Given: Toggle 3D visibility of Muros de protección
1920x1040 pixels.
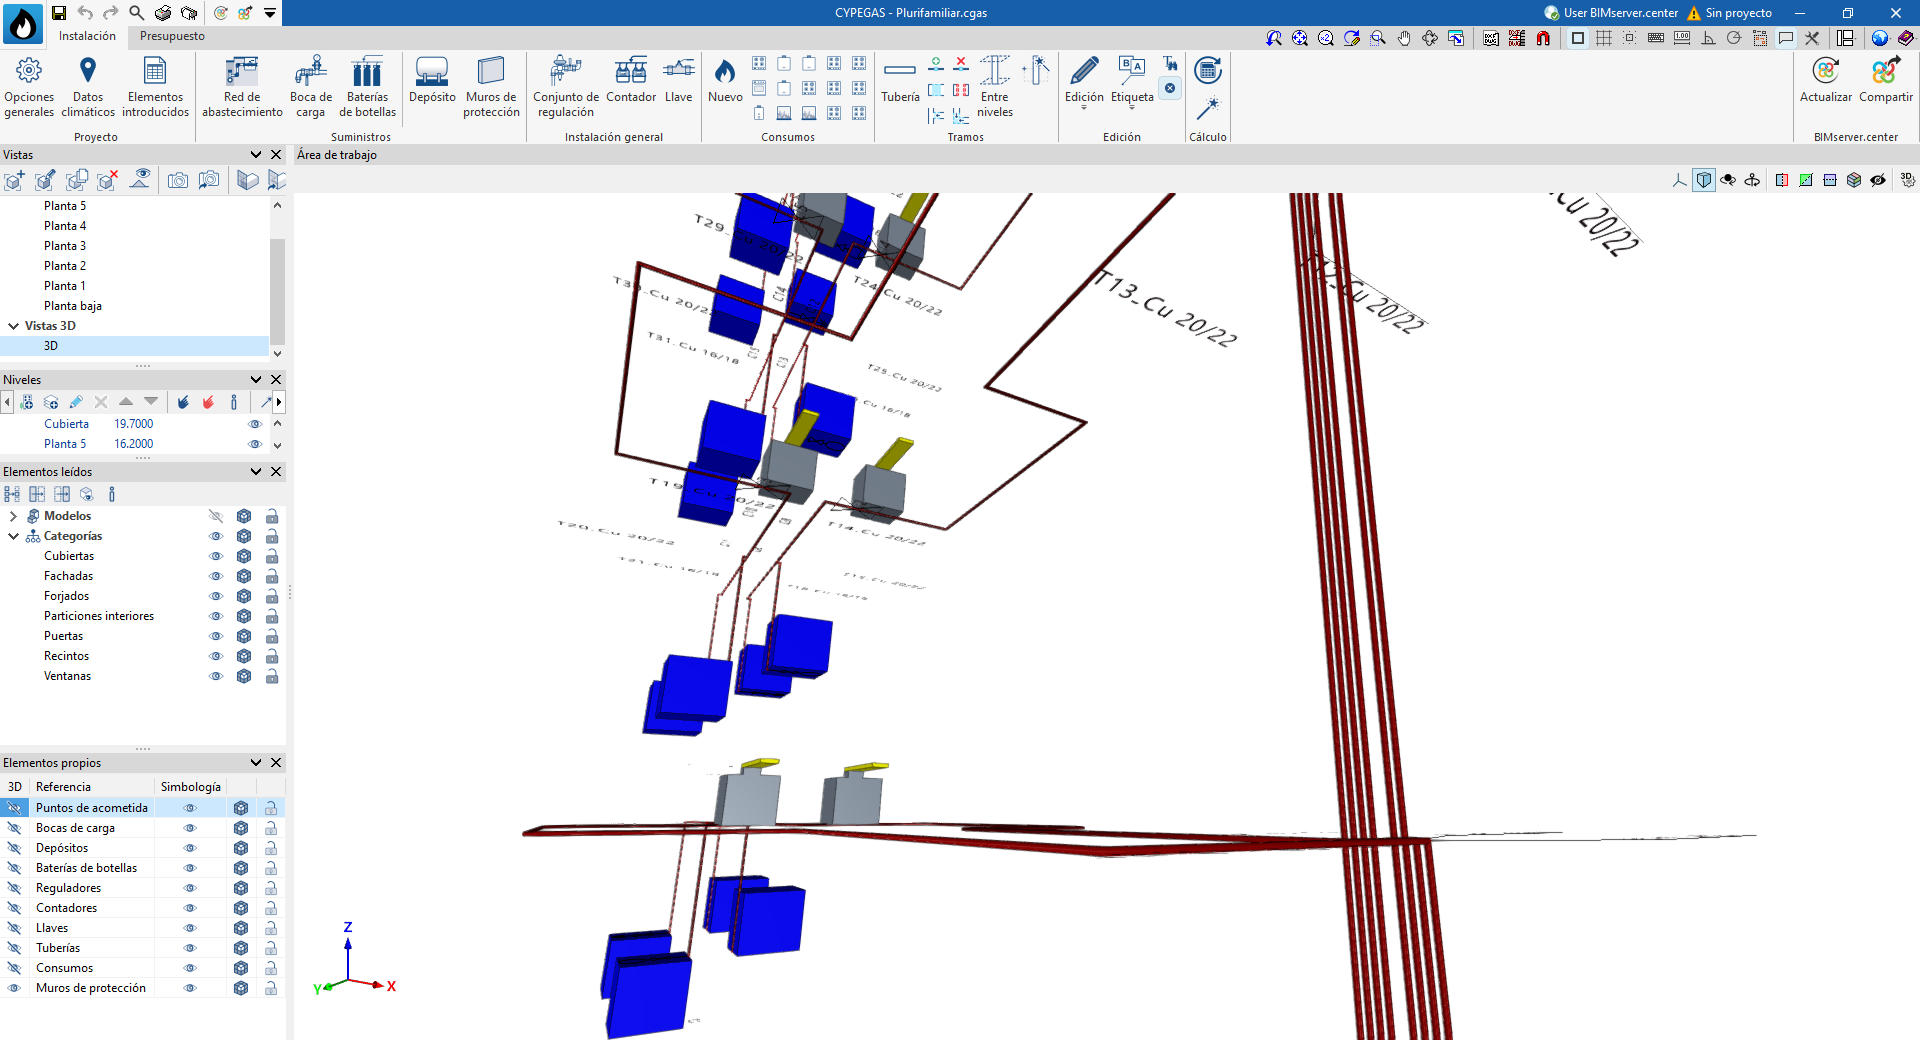Looking at the screenshot, I should (x=14, y=988).
